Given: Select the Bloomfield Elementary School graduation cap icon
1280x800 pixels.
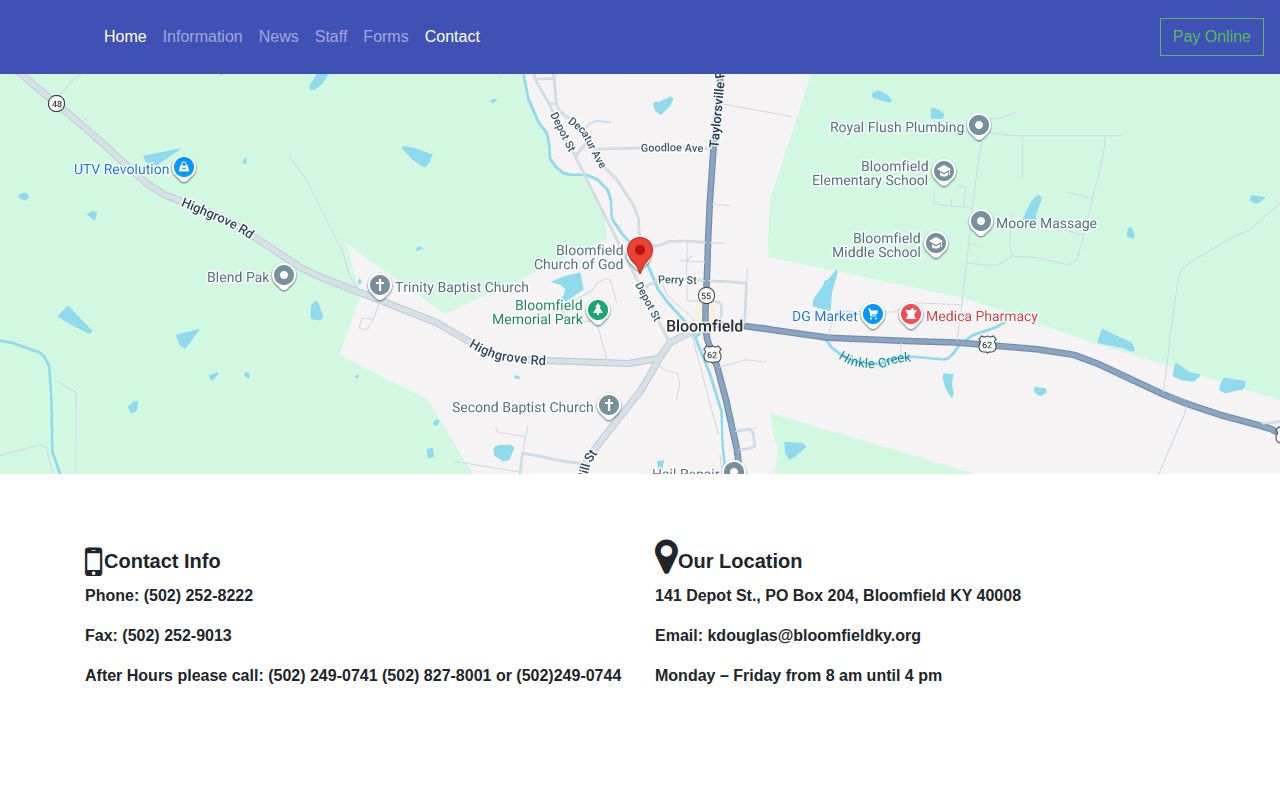Looking at the screenshot, I should click(x=943, y=173).
